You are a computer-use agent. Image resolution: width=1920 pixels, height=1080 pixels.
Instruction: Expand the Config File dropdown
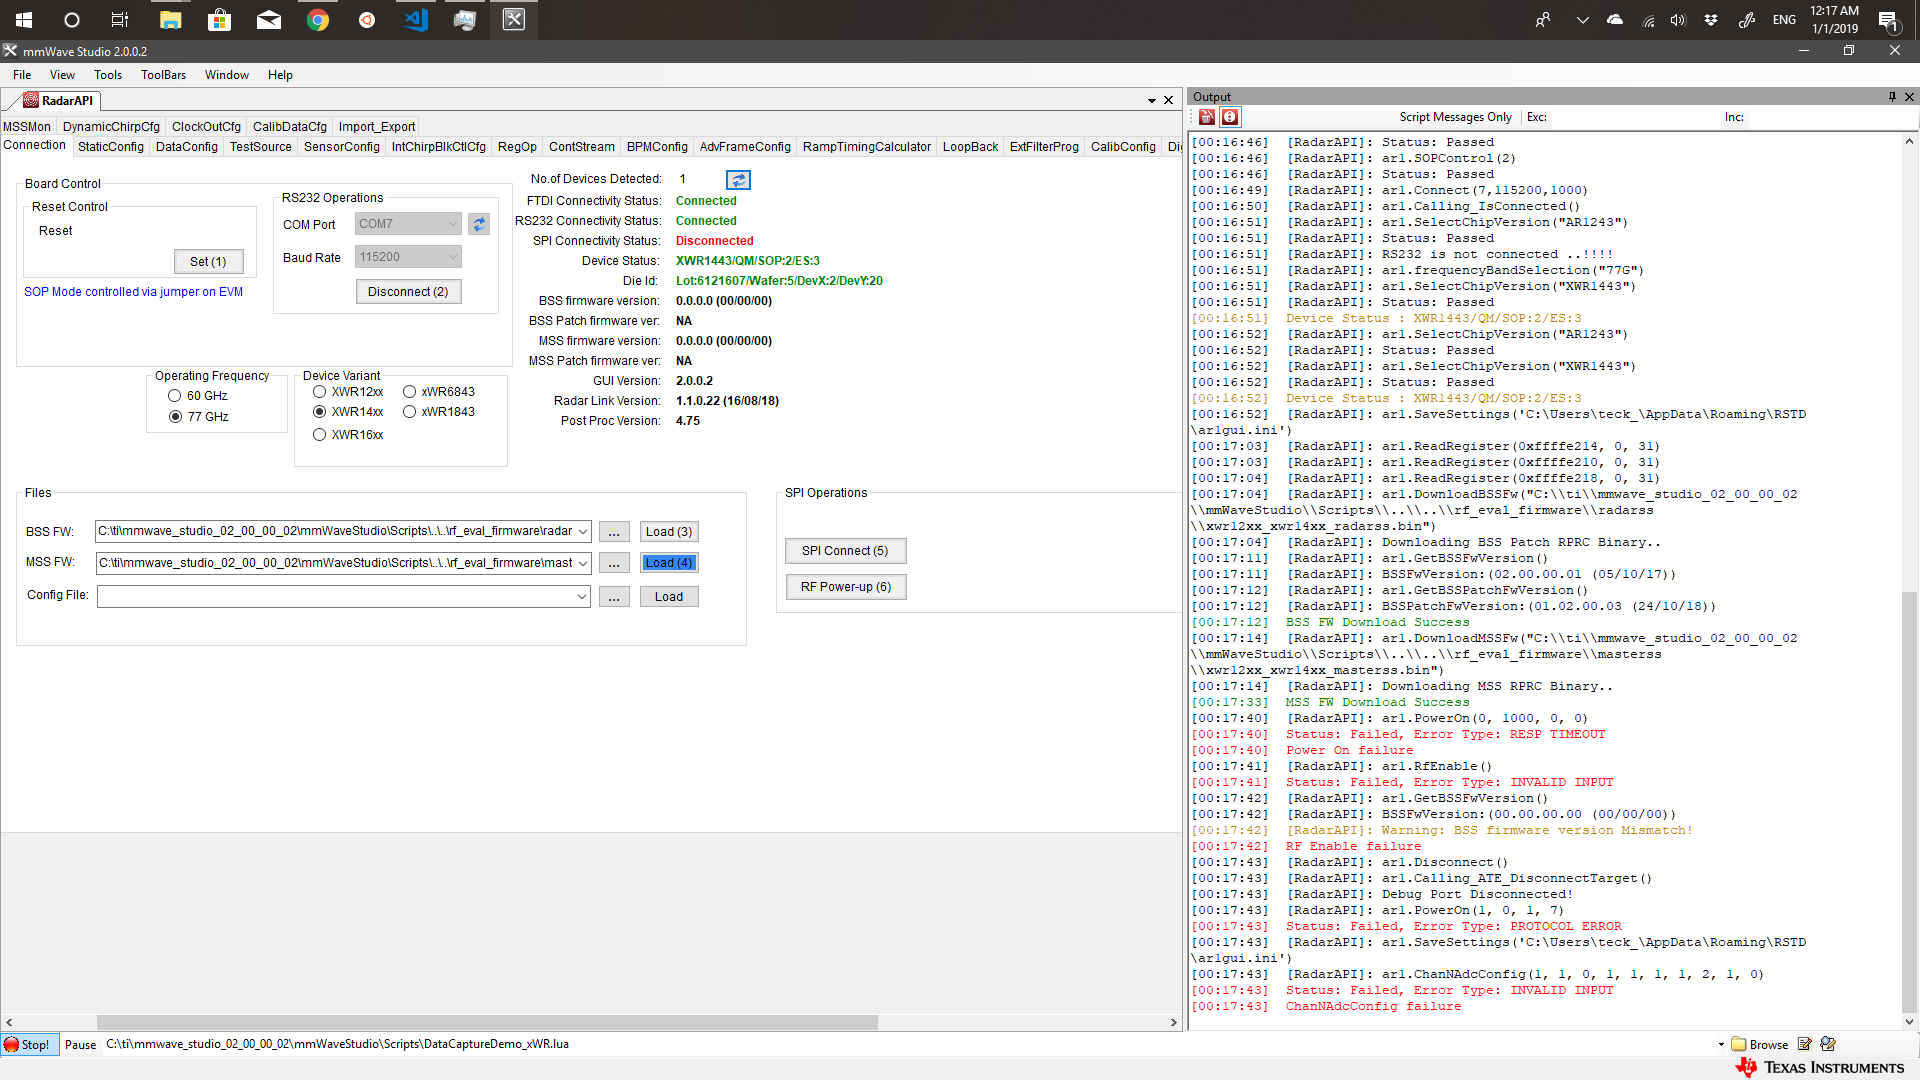(582, 597)
